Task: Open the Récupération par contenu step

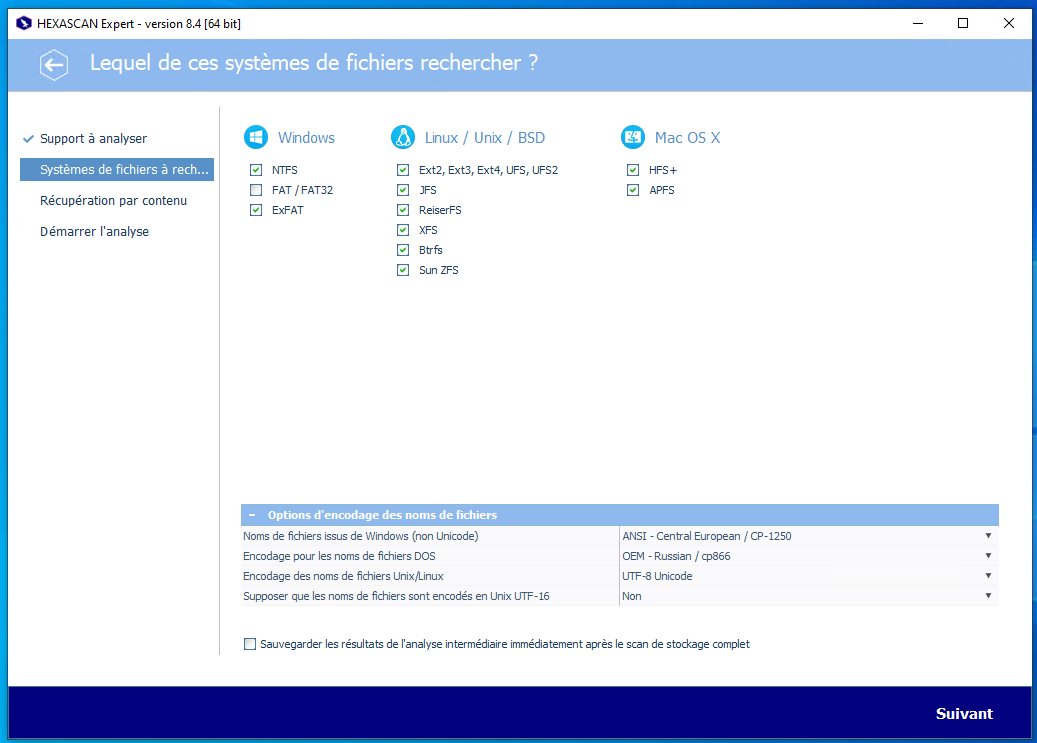Action: point(113,200)
